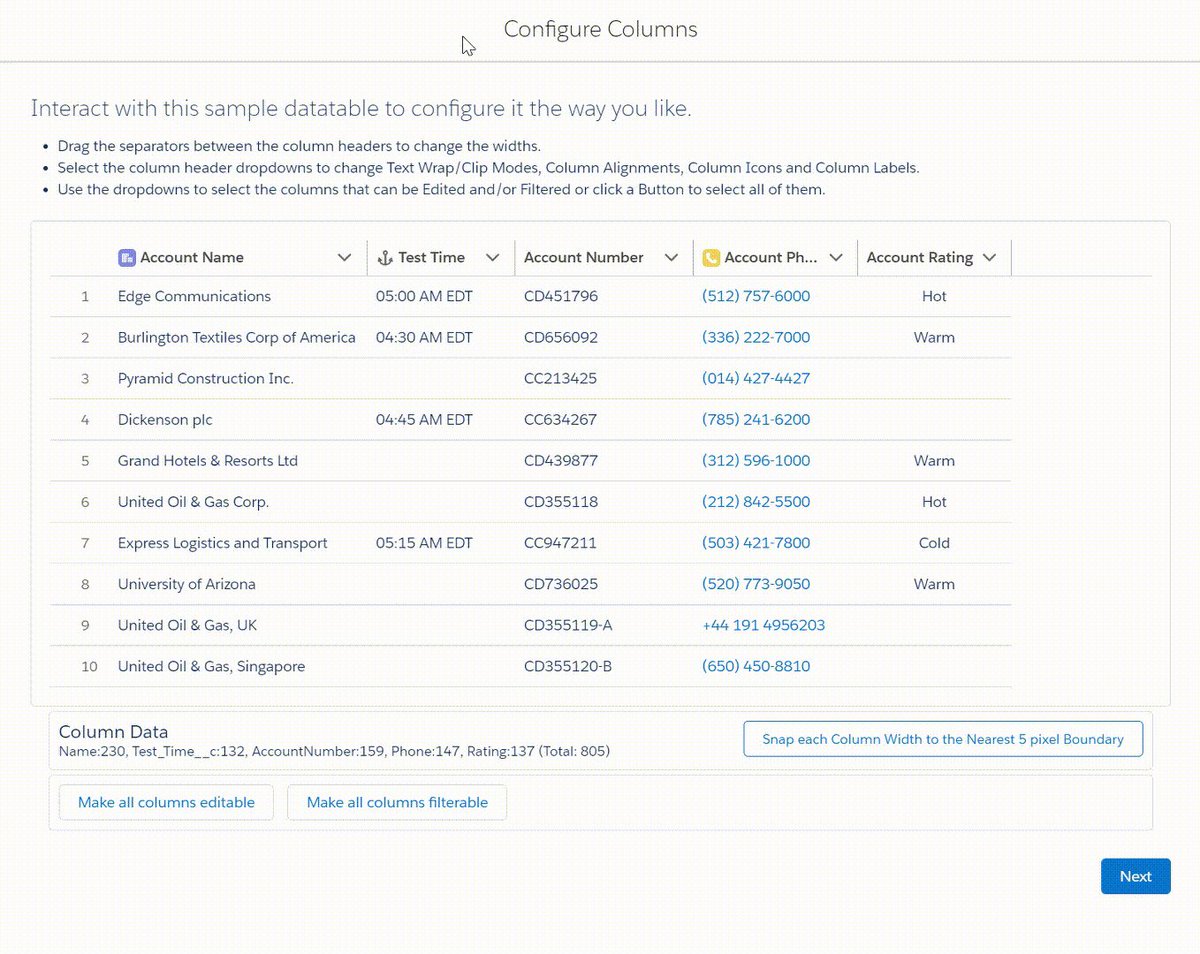The image size is (1200, 954).
Task: Open the Account Number column header dropdown
Action: tap(671, 258)
